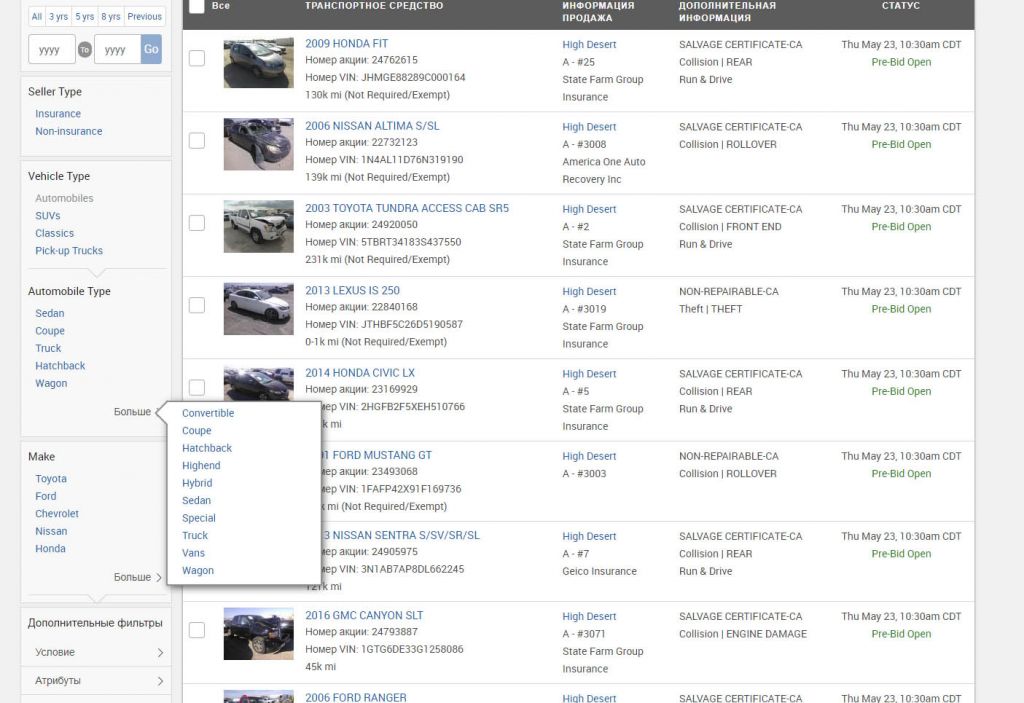Filter by Truck in sidebar
The image size is (1024, 703).
click(48, 348)
